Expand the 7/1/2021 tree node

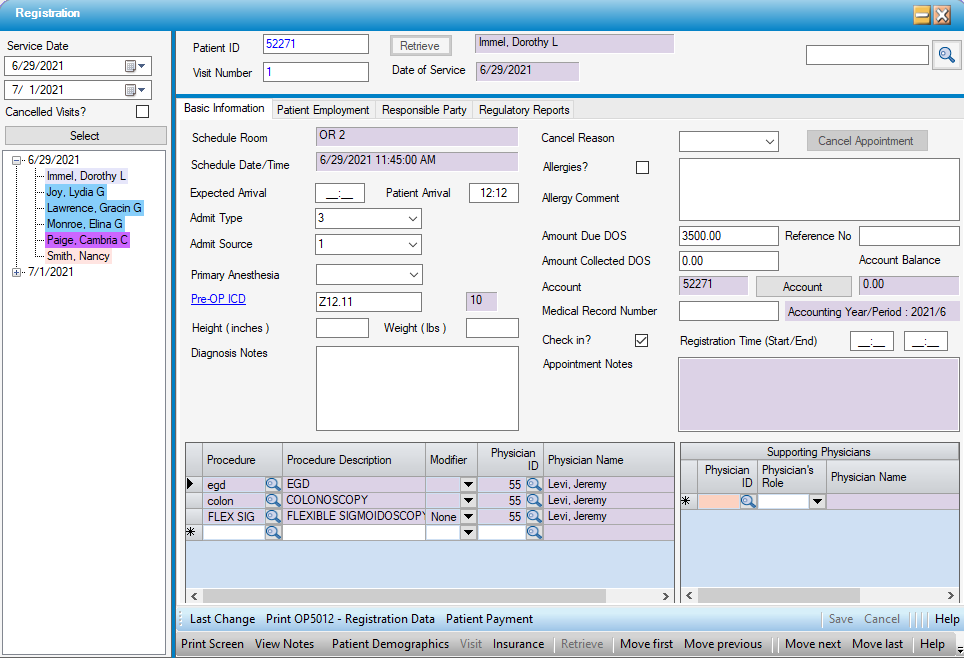point(17,272)
